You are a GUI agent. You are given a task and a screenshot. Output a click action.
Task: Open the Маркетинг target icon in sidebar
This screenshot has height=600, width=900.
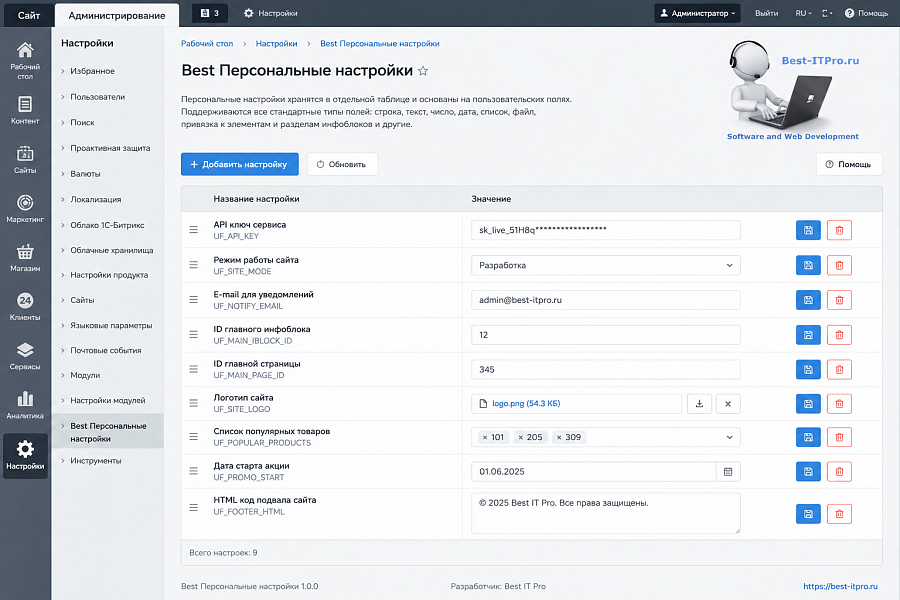(x=25, y=202)
